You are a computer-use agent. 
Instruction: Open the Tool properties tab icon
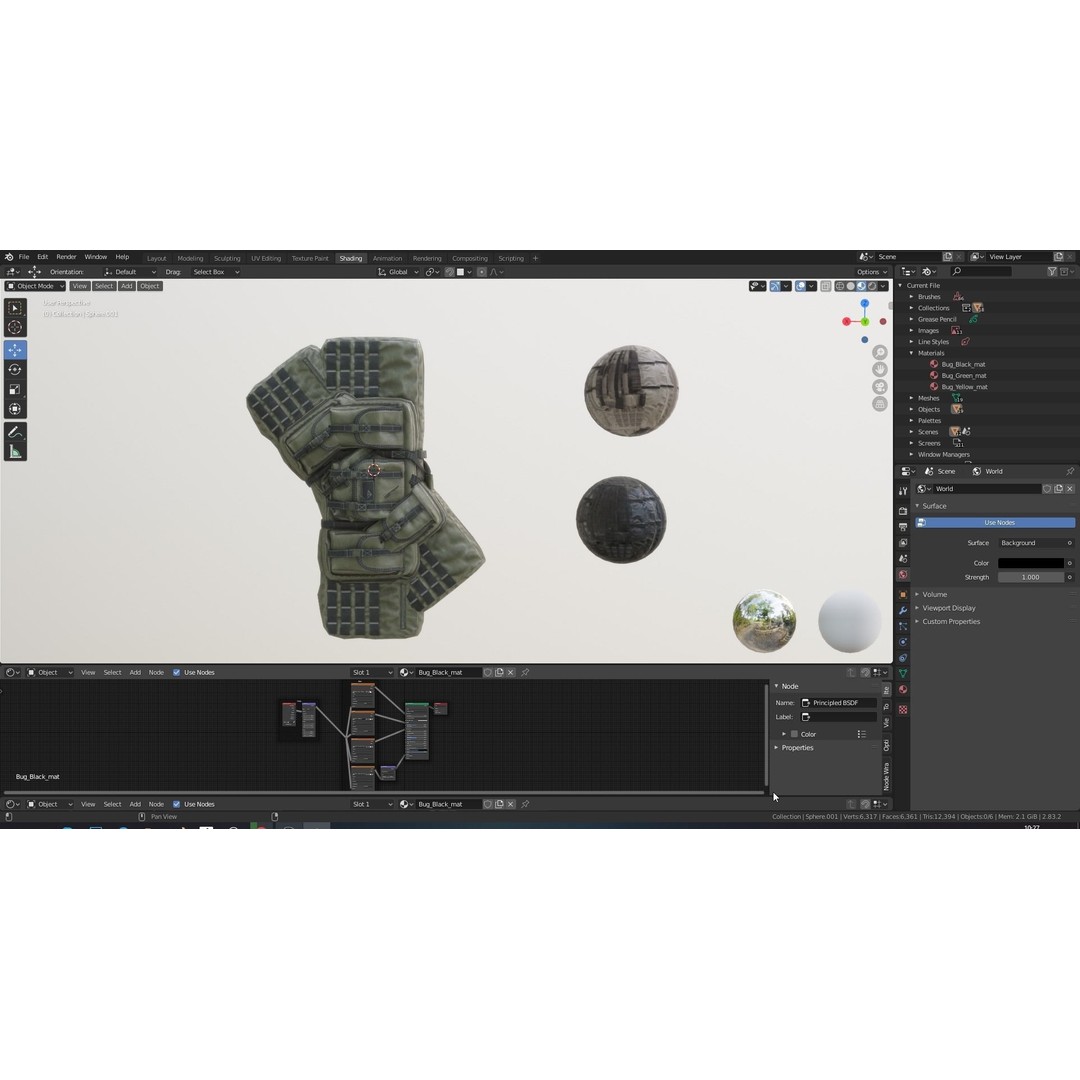pyautogui.click(x=903, y=491)
